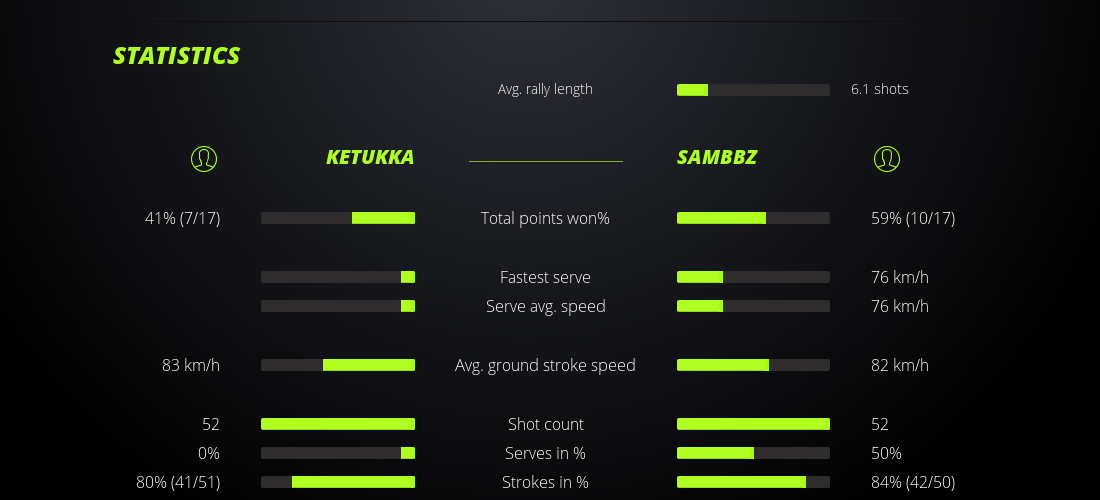The height and width of the screenshot is (500, 1100).
Task: Click the Avg. ground stroke speed label
Action: pyautogui.click(x=545, y=365)
